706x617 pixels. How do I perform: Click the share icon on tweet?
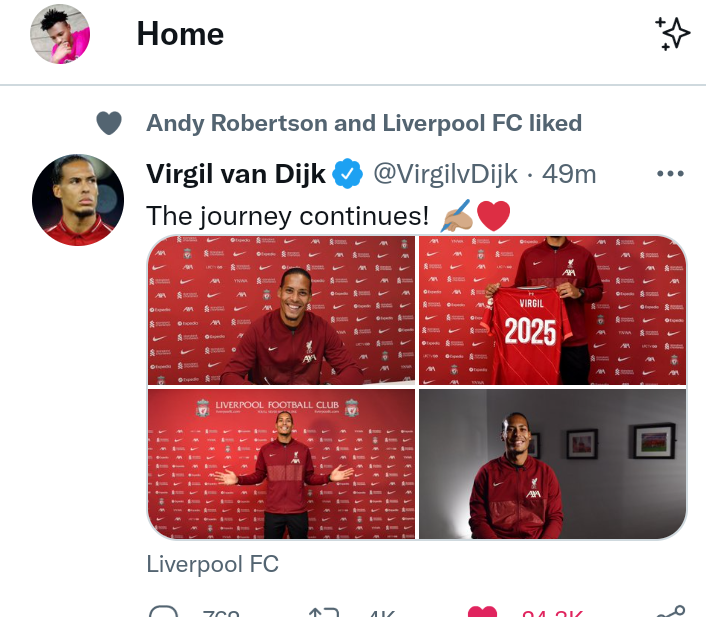(671, 611)
